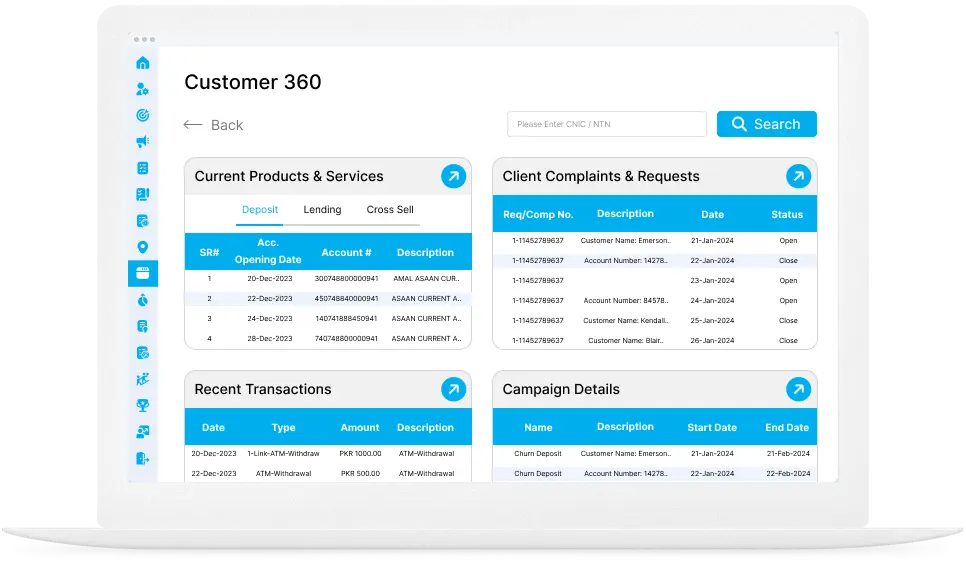Expand the Campaign Details panel arrow
Screen dimensions: 966x565
798,390
